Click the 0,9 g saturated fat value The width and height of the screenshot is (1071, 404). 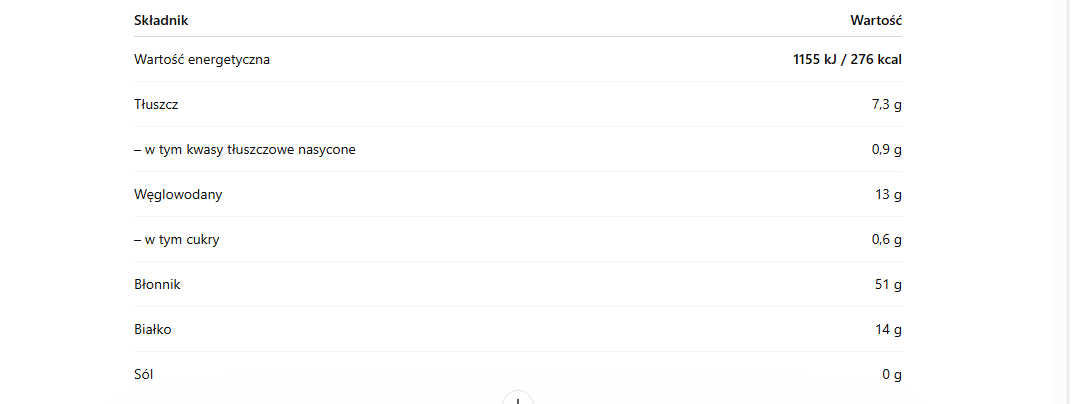click(887, 149)
